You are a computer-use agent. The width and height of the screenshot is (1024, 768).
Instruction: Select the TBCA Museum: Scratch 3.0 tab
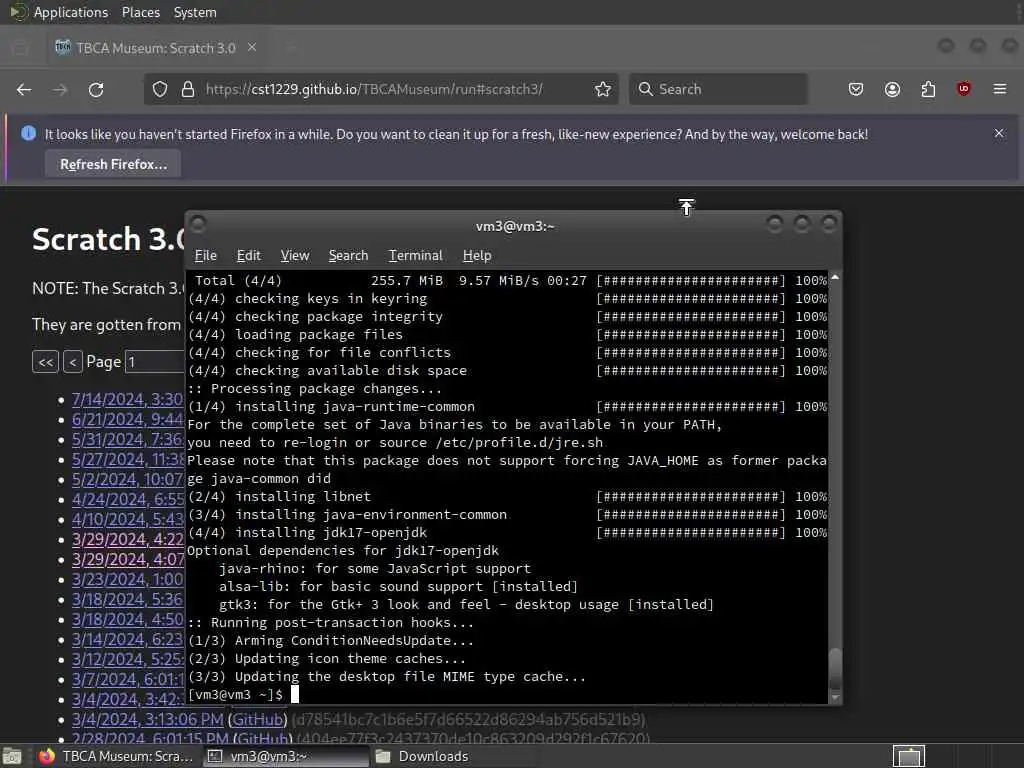[x=155, y=48]
